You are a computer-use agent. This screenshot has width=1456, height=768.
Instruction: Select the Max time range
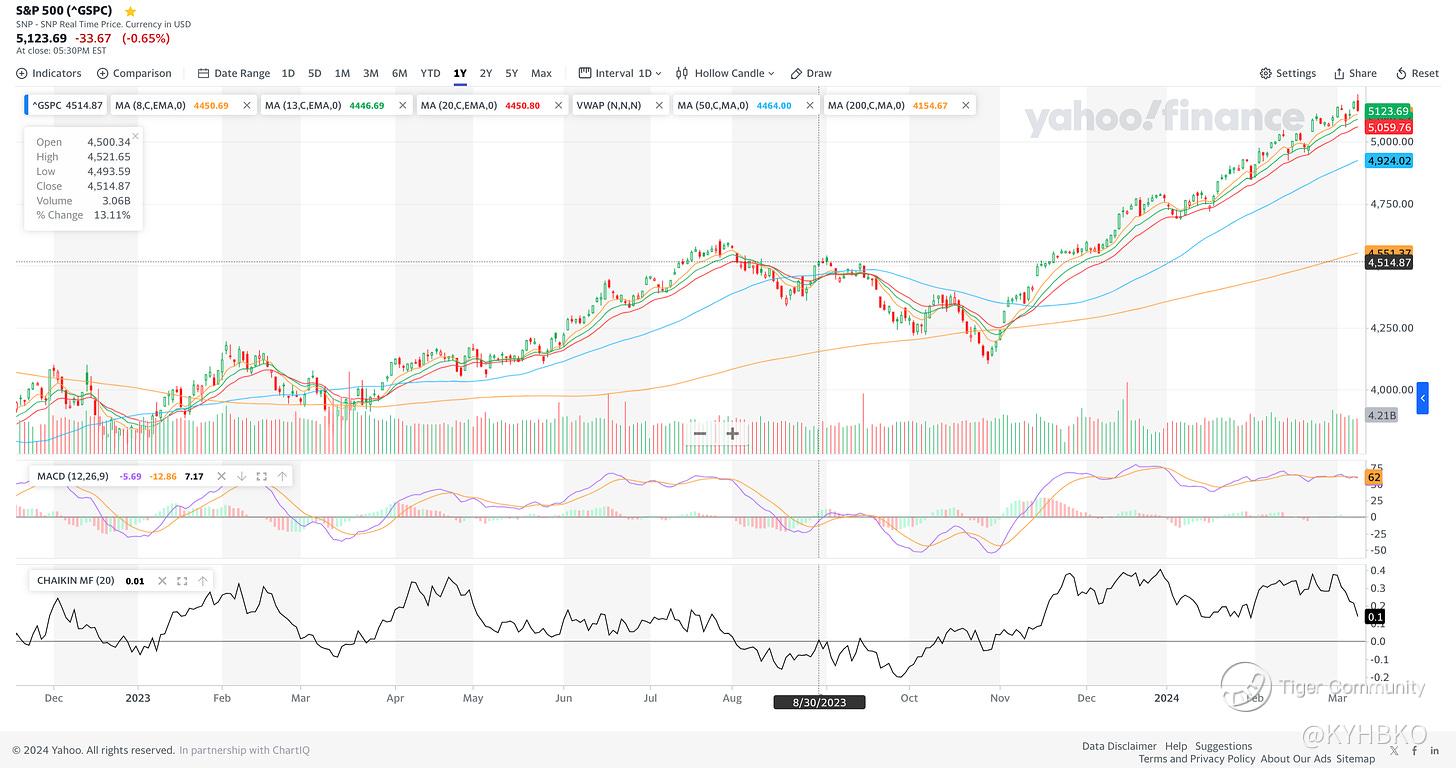click(x=541, y=73)
